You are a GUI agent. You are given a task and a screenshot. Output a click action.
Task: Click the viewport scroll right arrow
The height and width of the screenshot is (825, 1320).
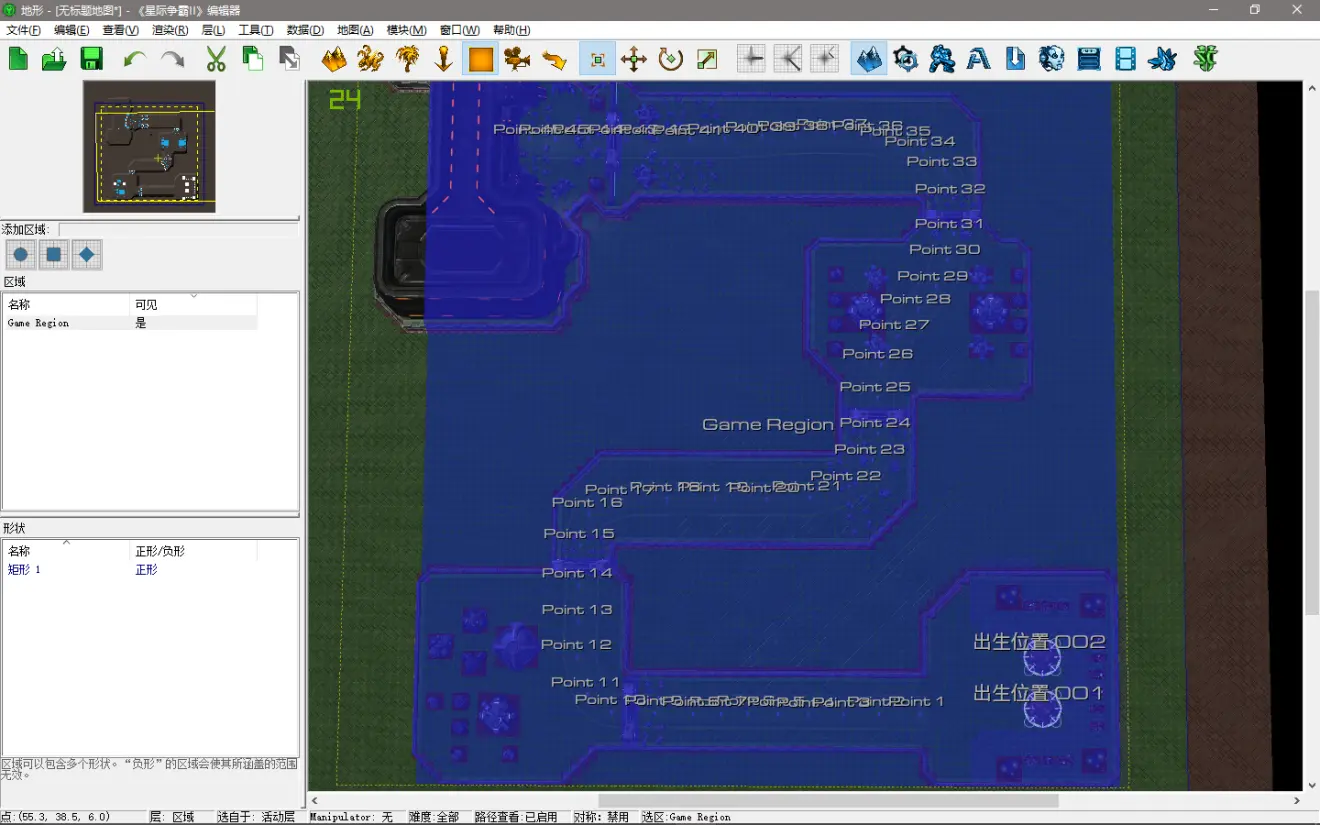click(1297, 800)
